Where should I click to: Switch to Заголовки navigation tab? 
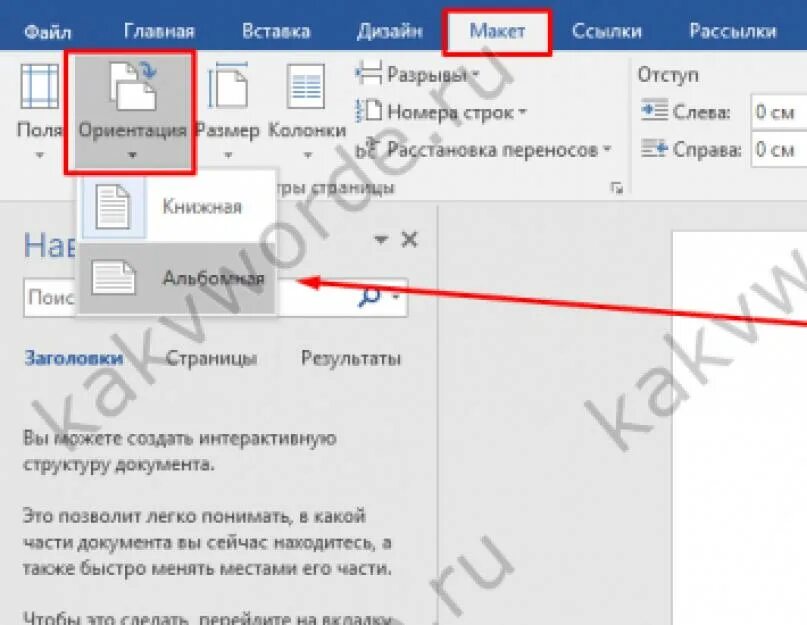pyautogui.click(x=74, y=358)
